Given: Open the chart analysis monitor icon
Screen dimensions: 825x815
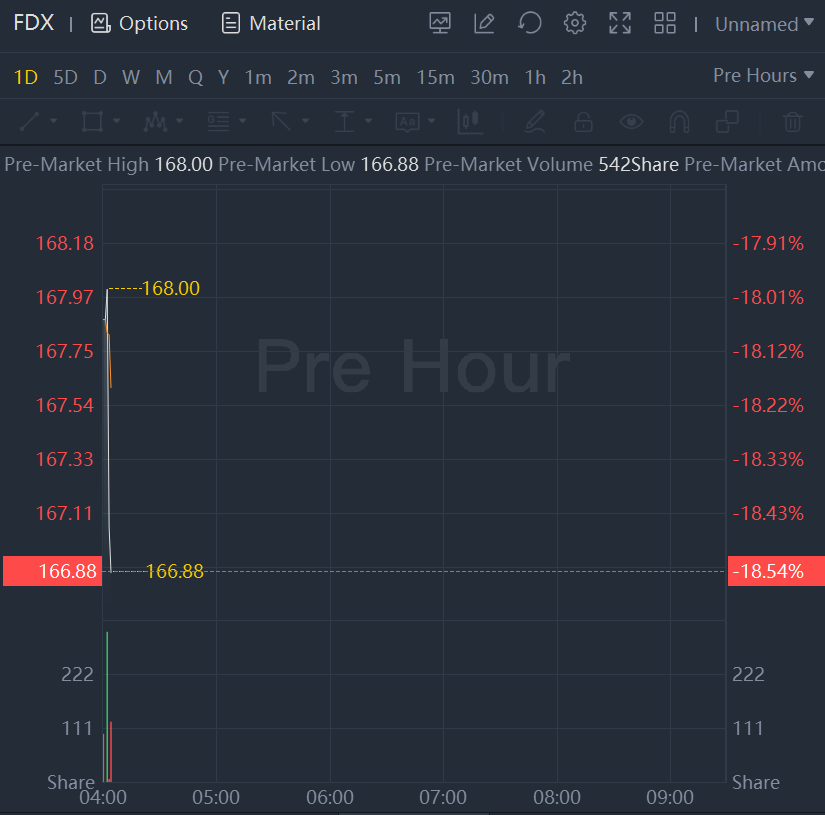Looking at the screenshot, I should [x=439, y=23].
